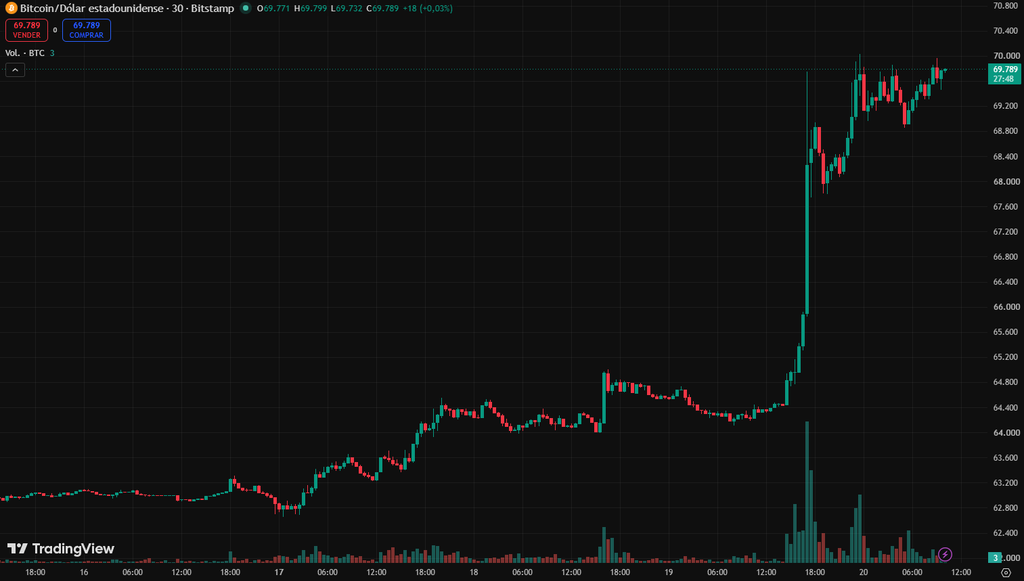The width and height of the screenshot is (1024, 581).
Task: Click the 66.000 price axis label
Action: point(1006,307)
